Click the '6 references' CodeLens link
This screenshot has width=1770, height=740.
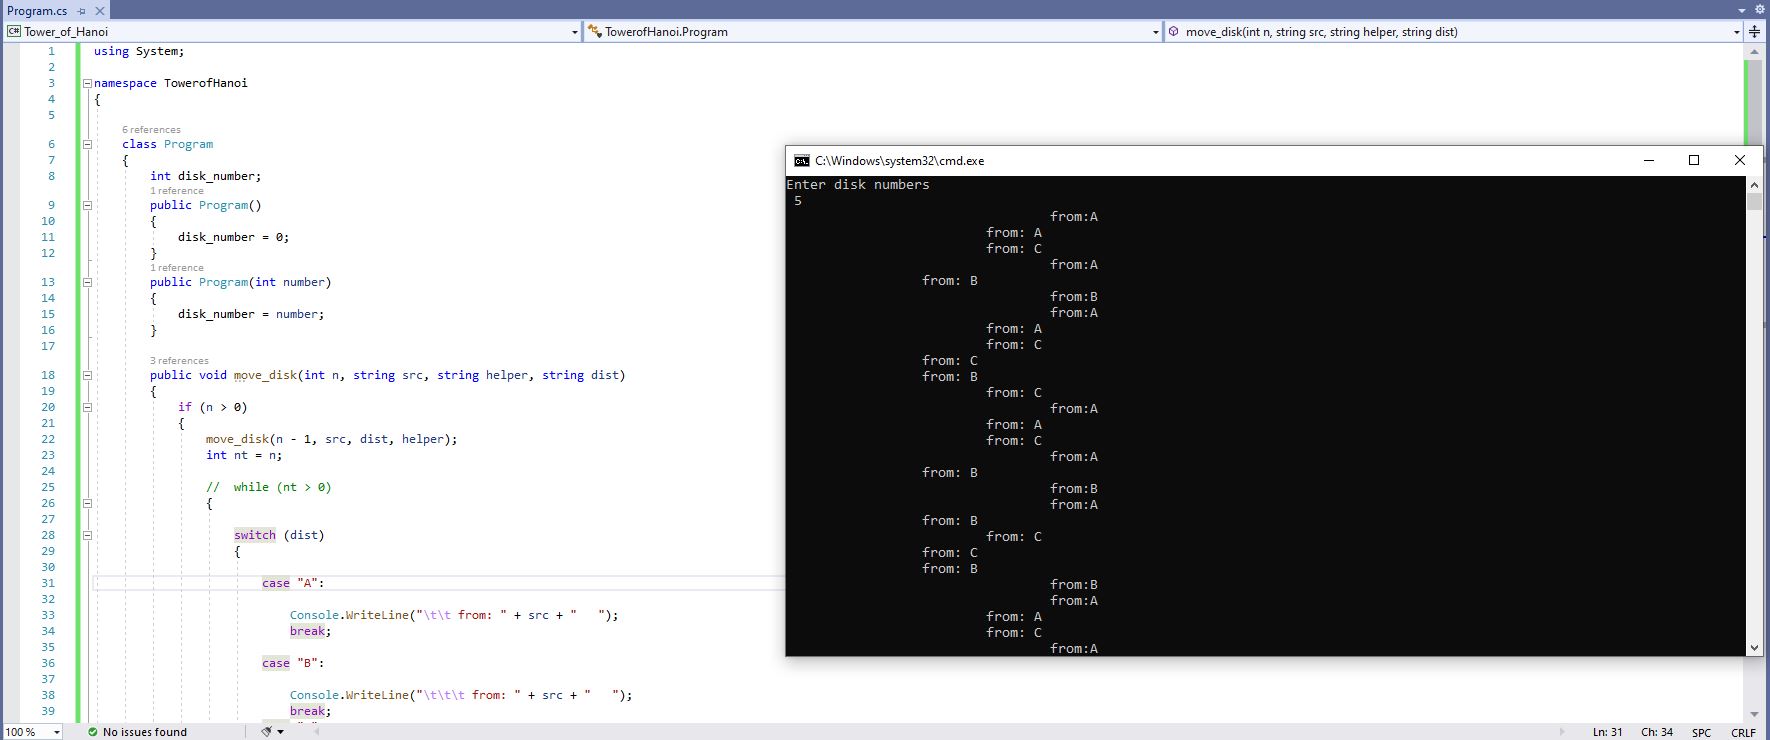151,130
